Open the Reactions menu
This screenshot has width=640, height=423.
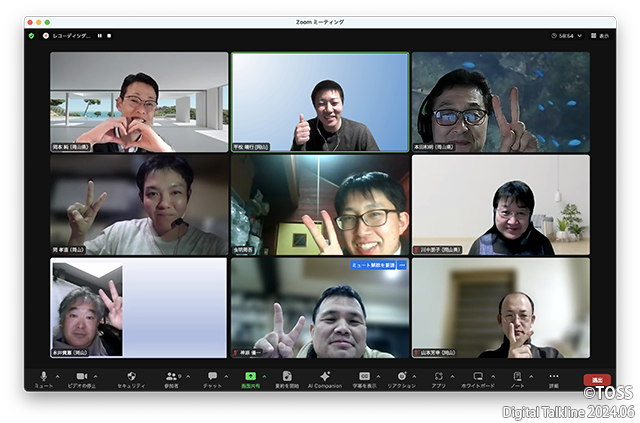(400, 376)
